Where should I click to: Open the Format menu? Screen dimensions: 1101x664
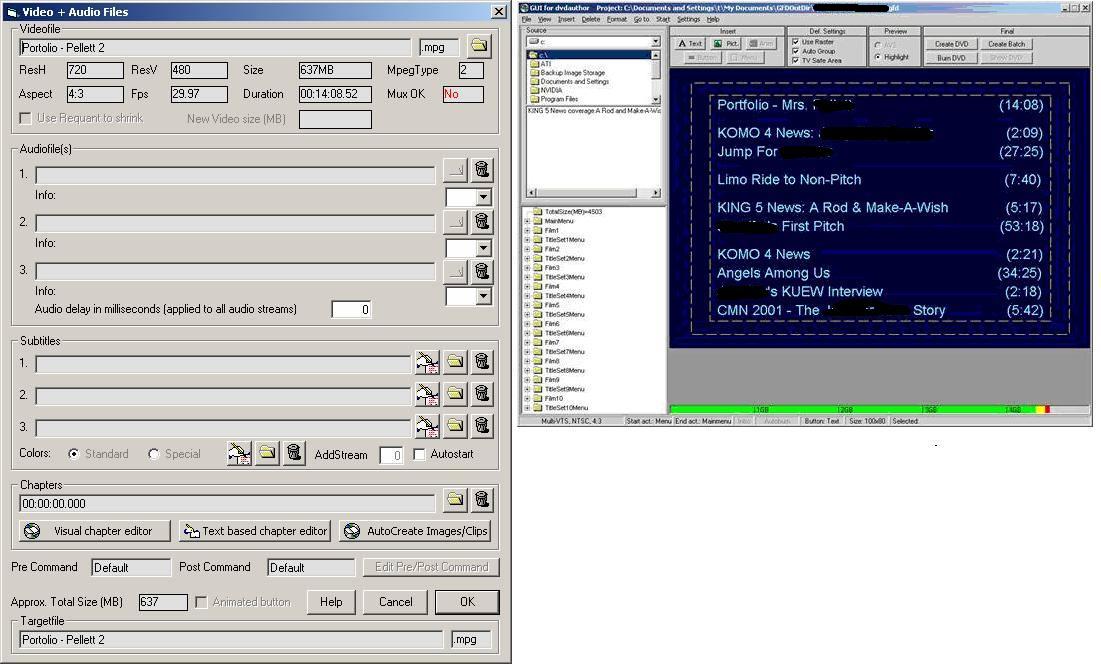[x=617, y=19]
